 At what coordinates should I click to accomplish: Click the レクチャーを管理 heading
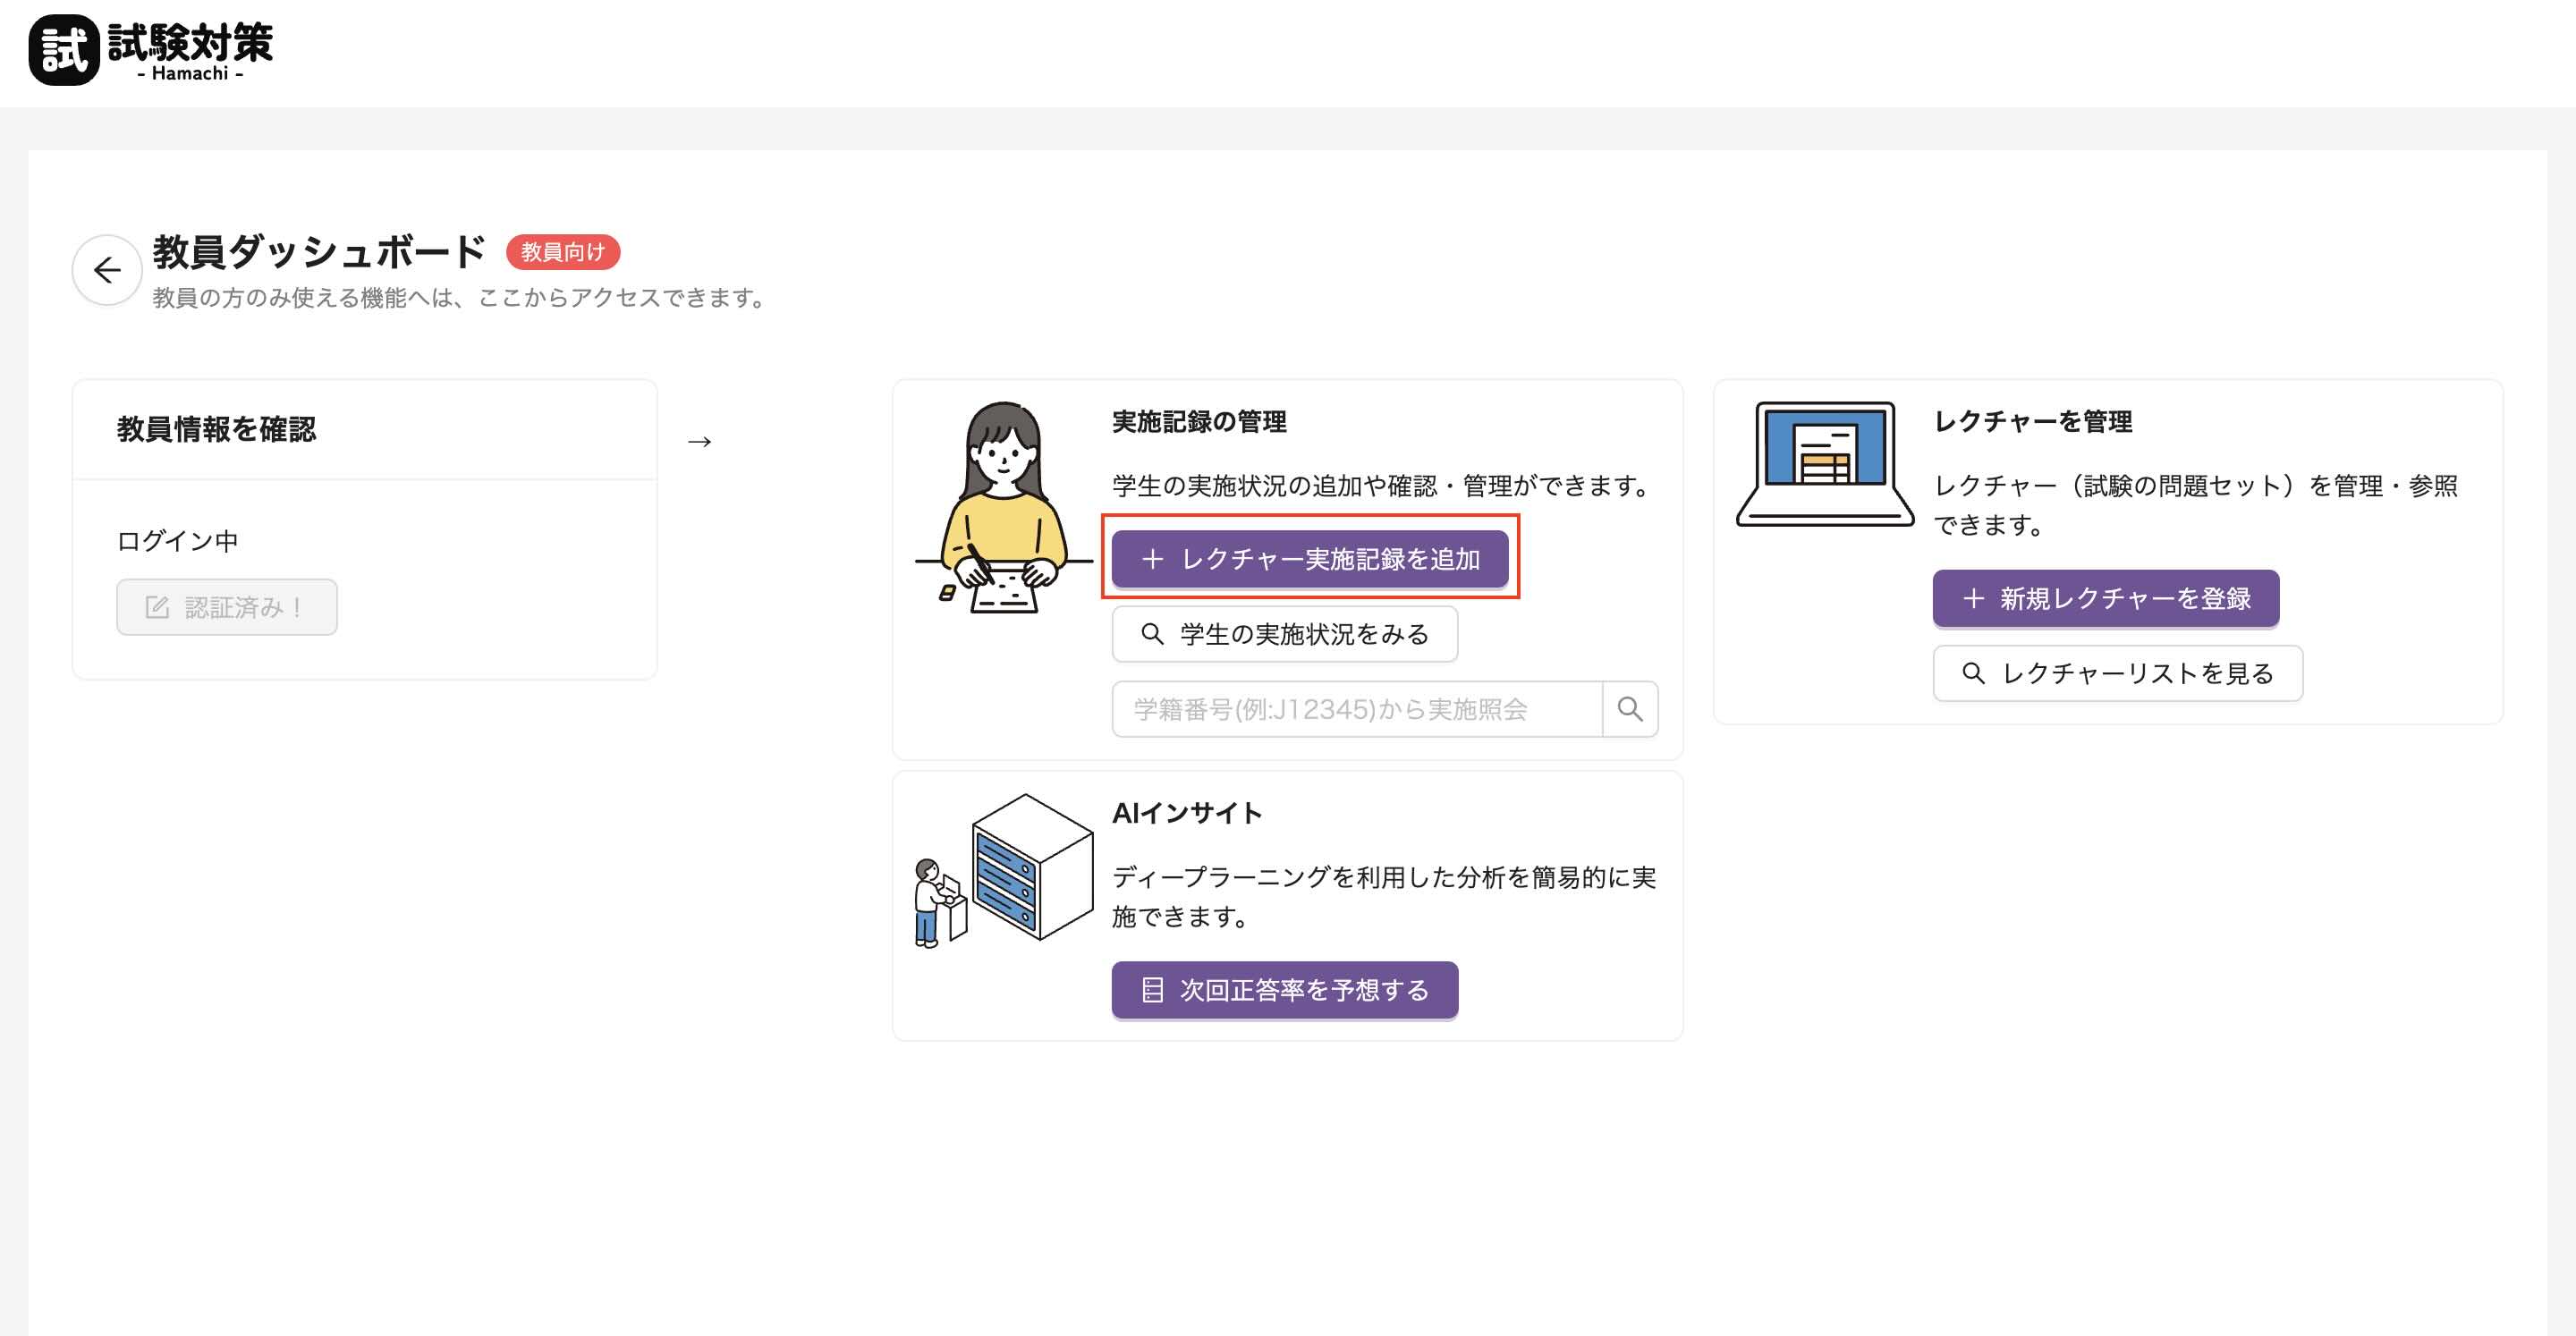2032,422
